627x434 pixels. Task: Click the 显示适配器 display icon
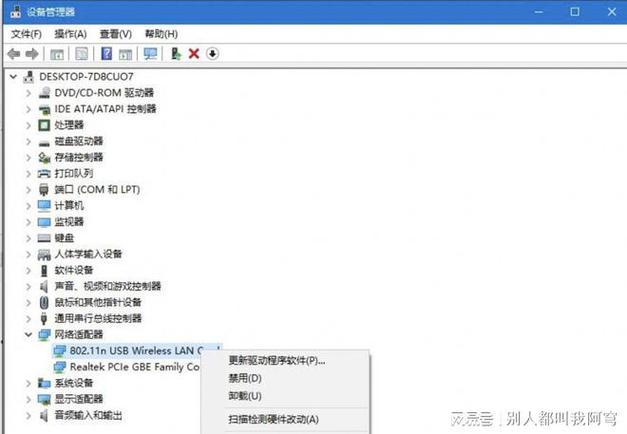point(44,399)
